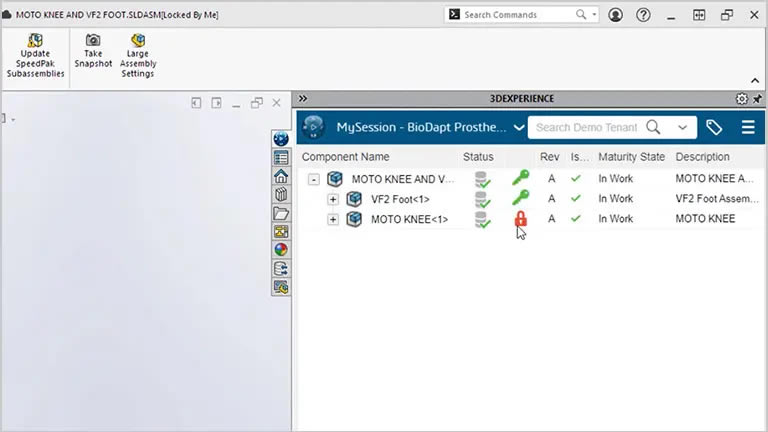
Task: Open the hamburger menu in 3DEXPERIENCE panel
Action: tap(748, 127)
